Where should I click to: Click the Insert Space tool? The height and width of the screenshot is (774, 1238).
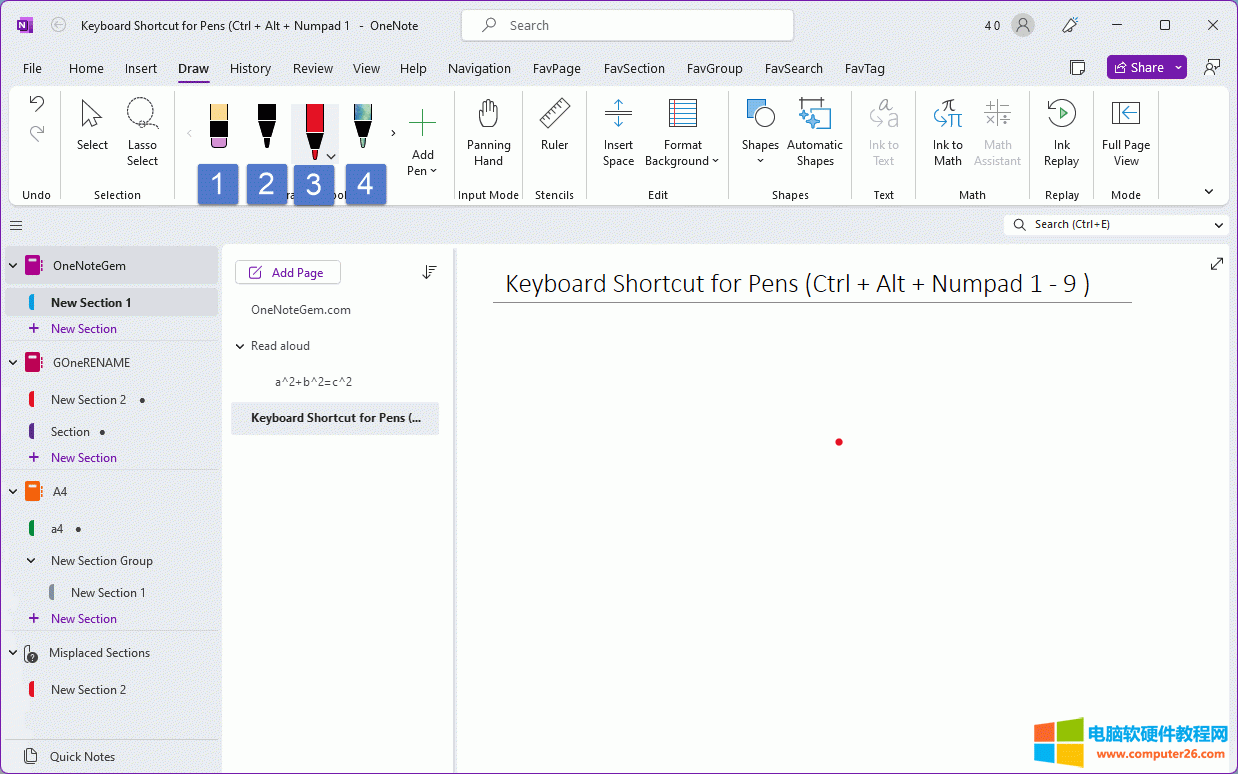(x=618, y=132)
